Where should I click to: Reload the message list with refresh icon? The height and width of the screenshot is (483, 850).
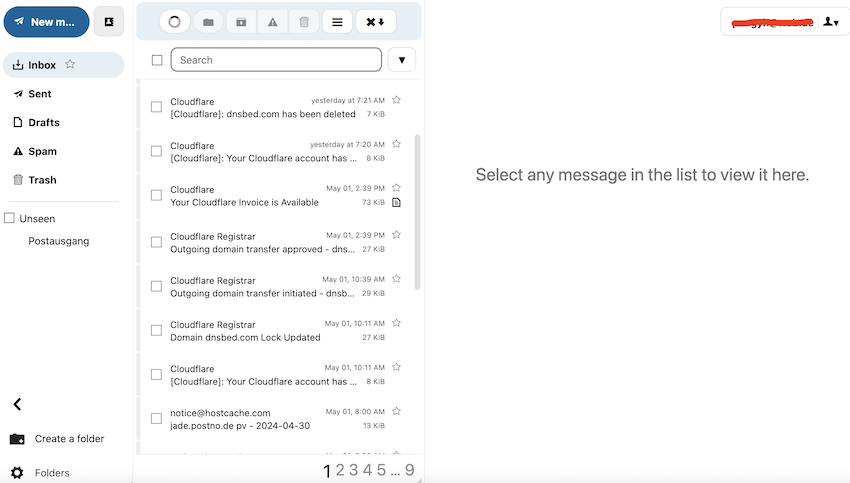pos(175,21)
